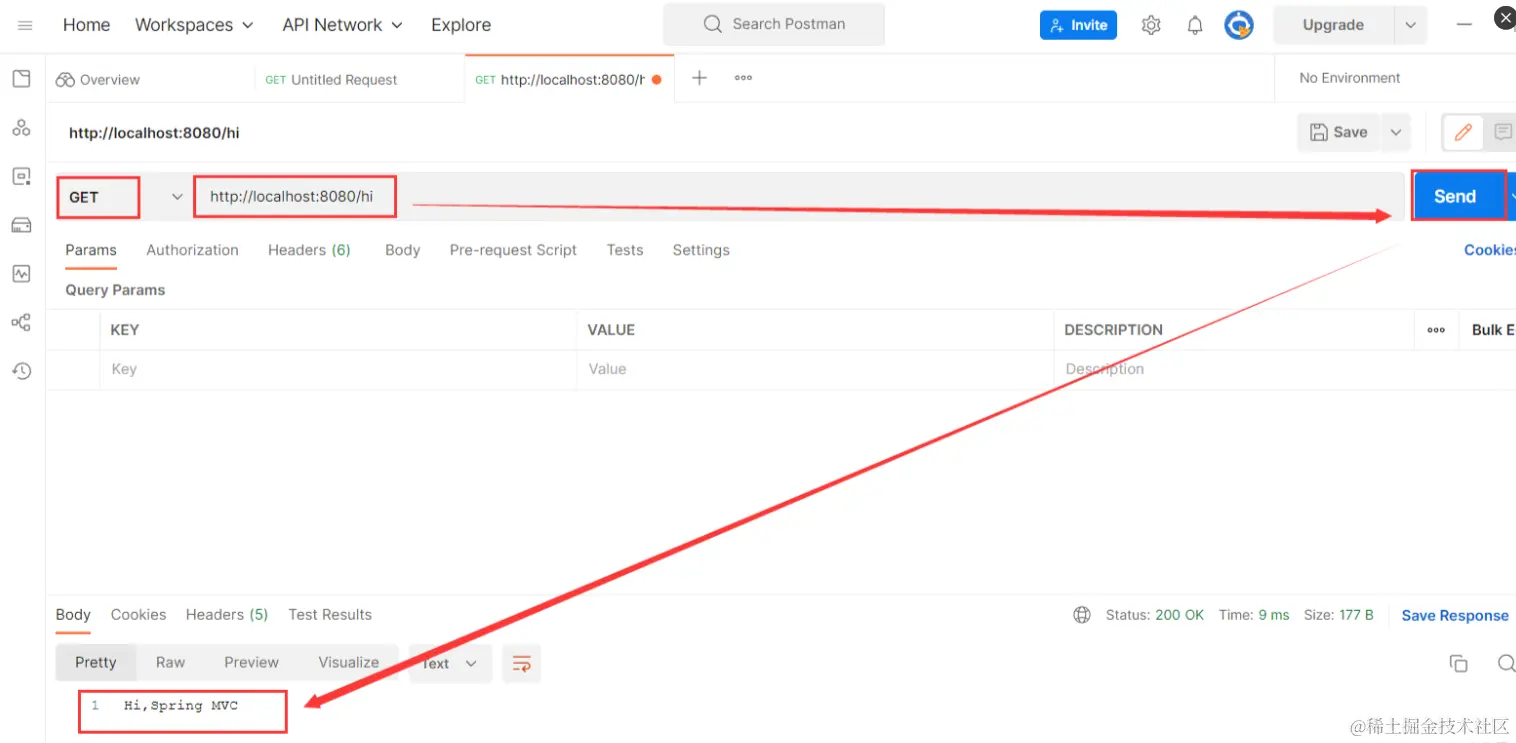The image size is (1516, 743).
Task: Switch to Untitled Request tab
Action: coord(331,80)
